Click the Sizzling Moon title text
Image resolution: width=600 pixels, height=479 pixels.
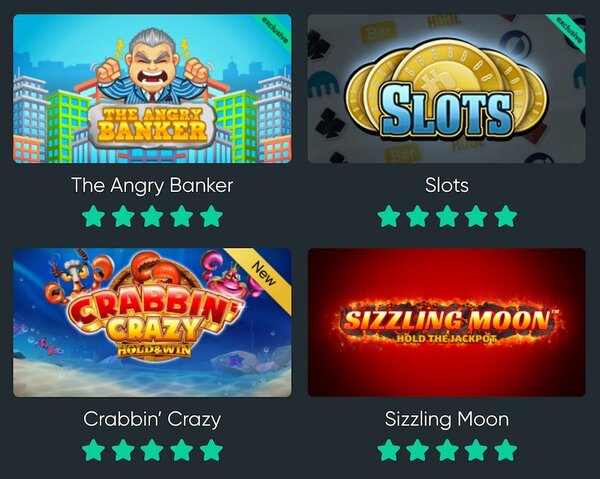[447, 419]
